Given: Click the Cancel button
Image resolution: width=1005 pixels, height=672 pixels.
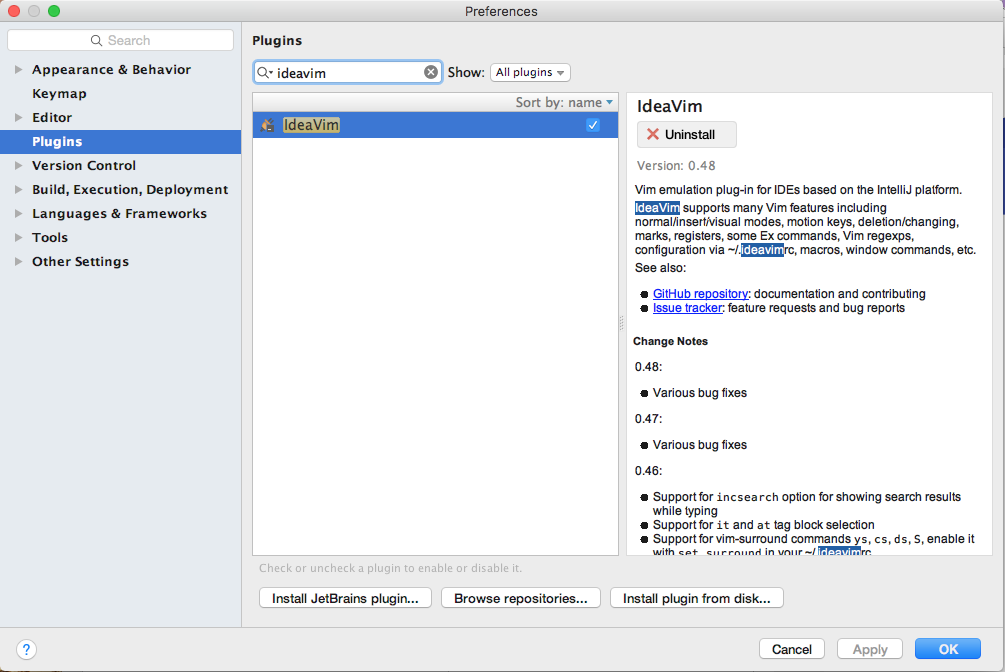Looking at the screenshot, I should coord(792,649).
